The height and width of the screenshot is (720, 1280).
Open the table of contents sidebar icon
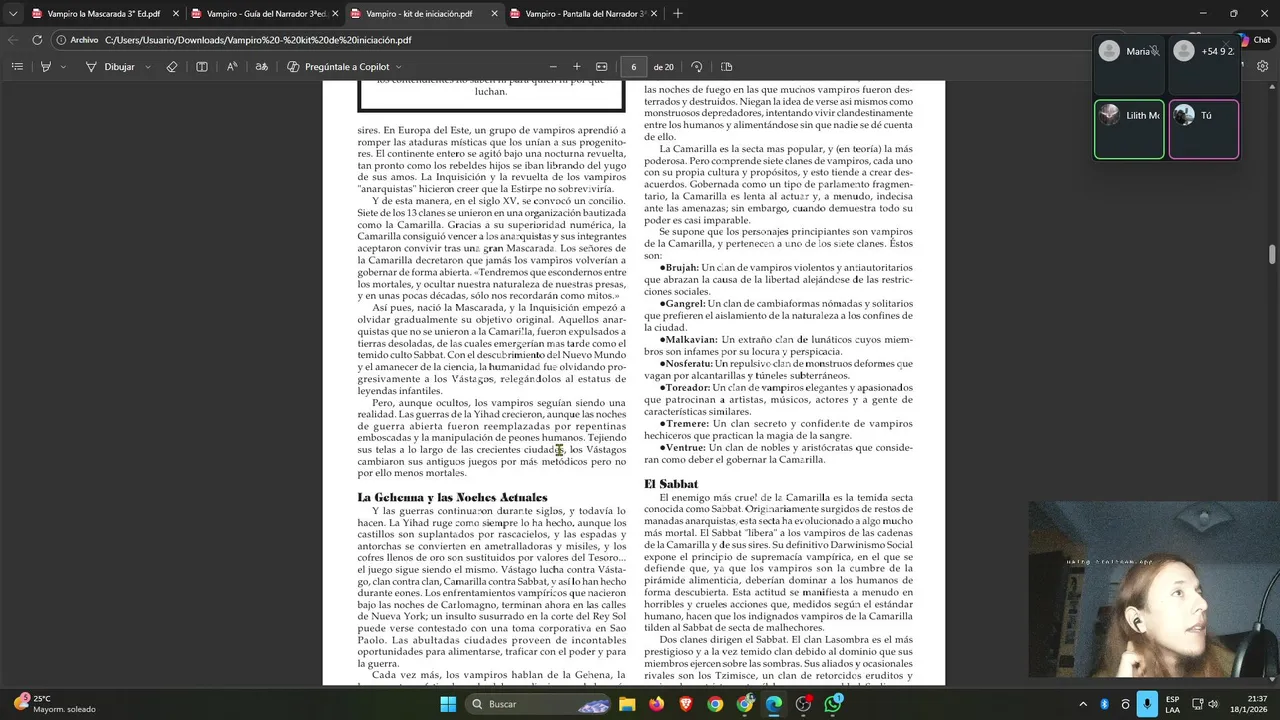[x=17, y=67]
